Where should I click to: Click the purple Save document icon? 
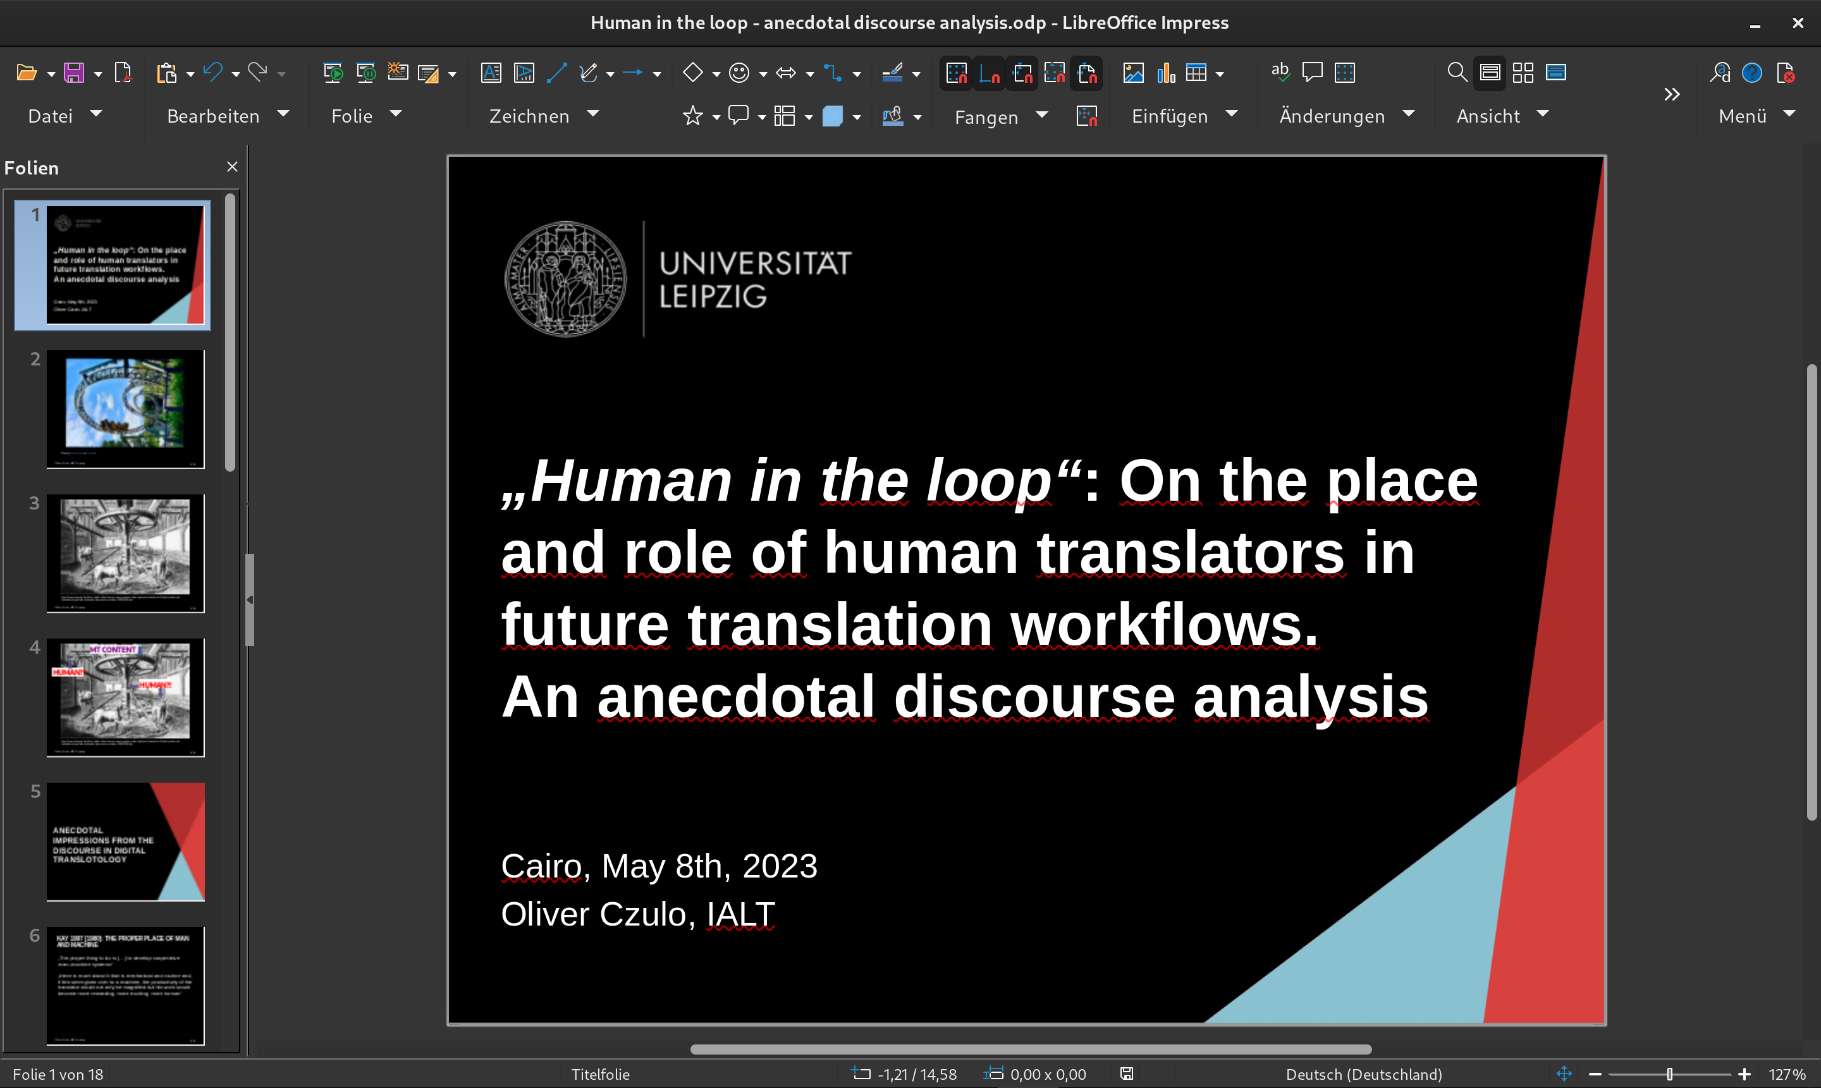tap(74, 73)
